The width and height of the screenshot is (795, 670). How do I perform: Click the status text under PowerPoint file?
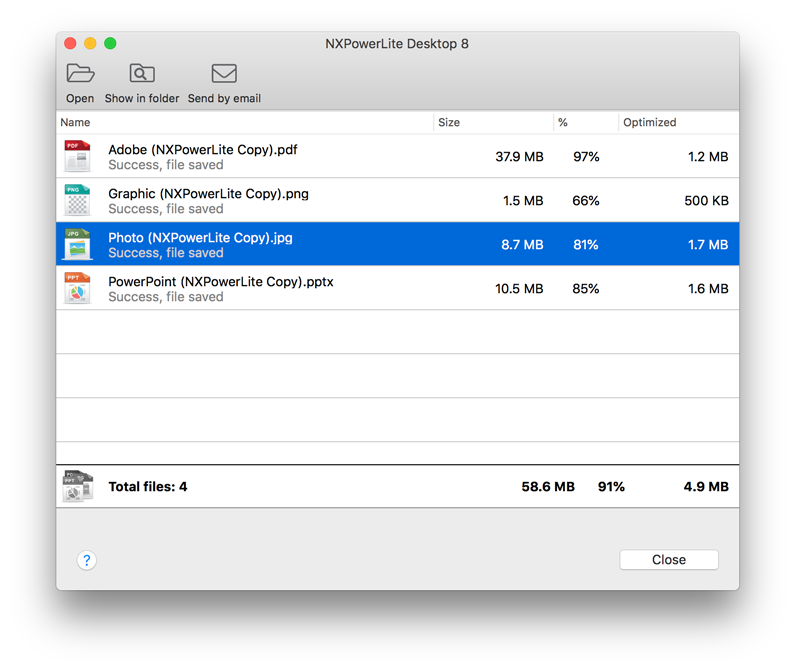pos(166,297)
